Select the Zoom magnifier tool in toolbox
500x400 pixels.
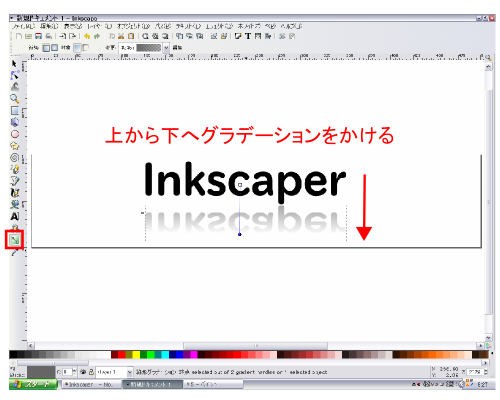[x=14, y=98]
